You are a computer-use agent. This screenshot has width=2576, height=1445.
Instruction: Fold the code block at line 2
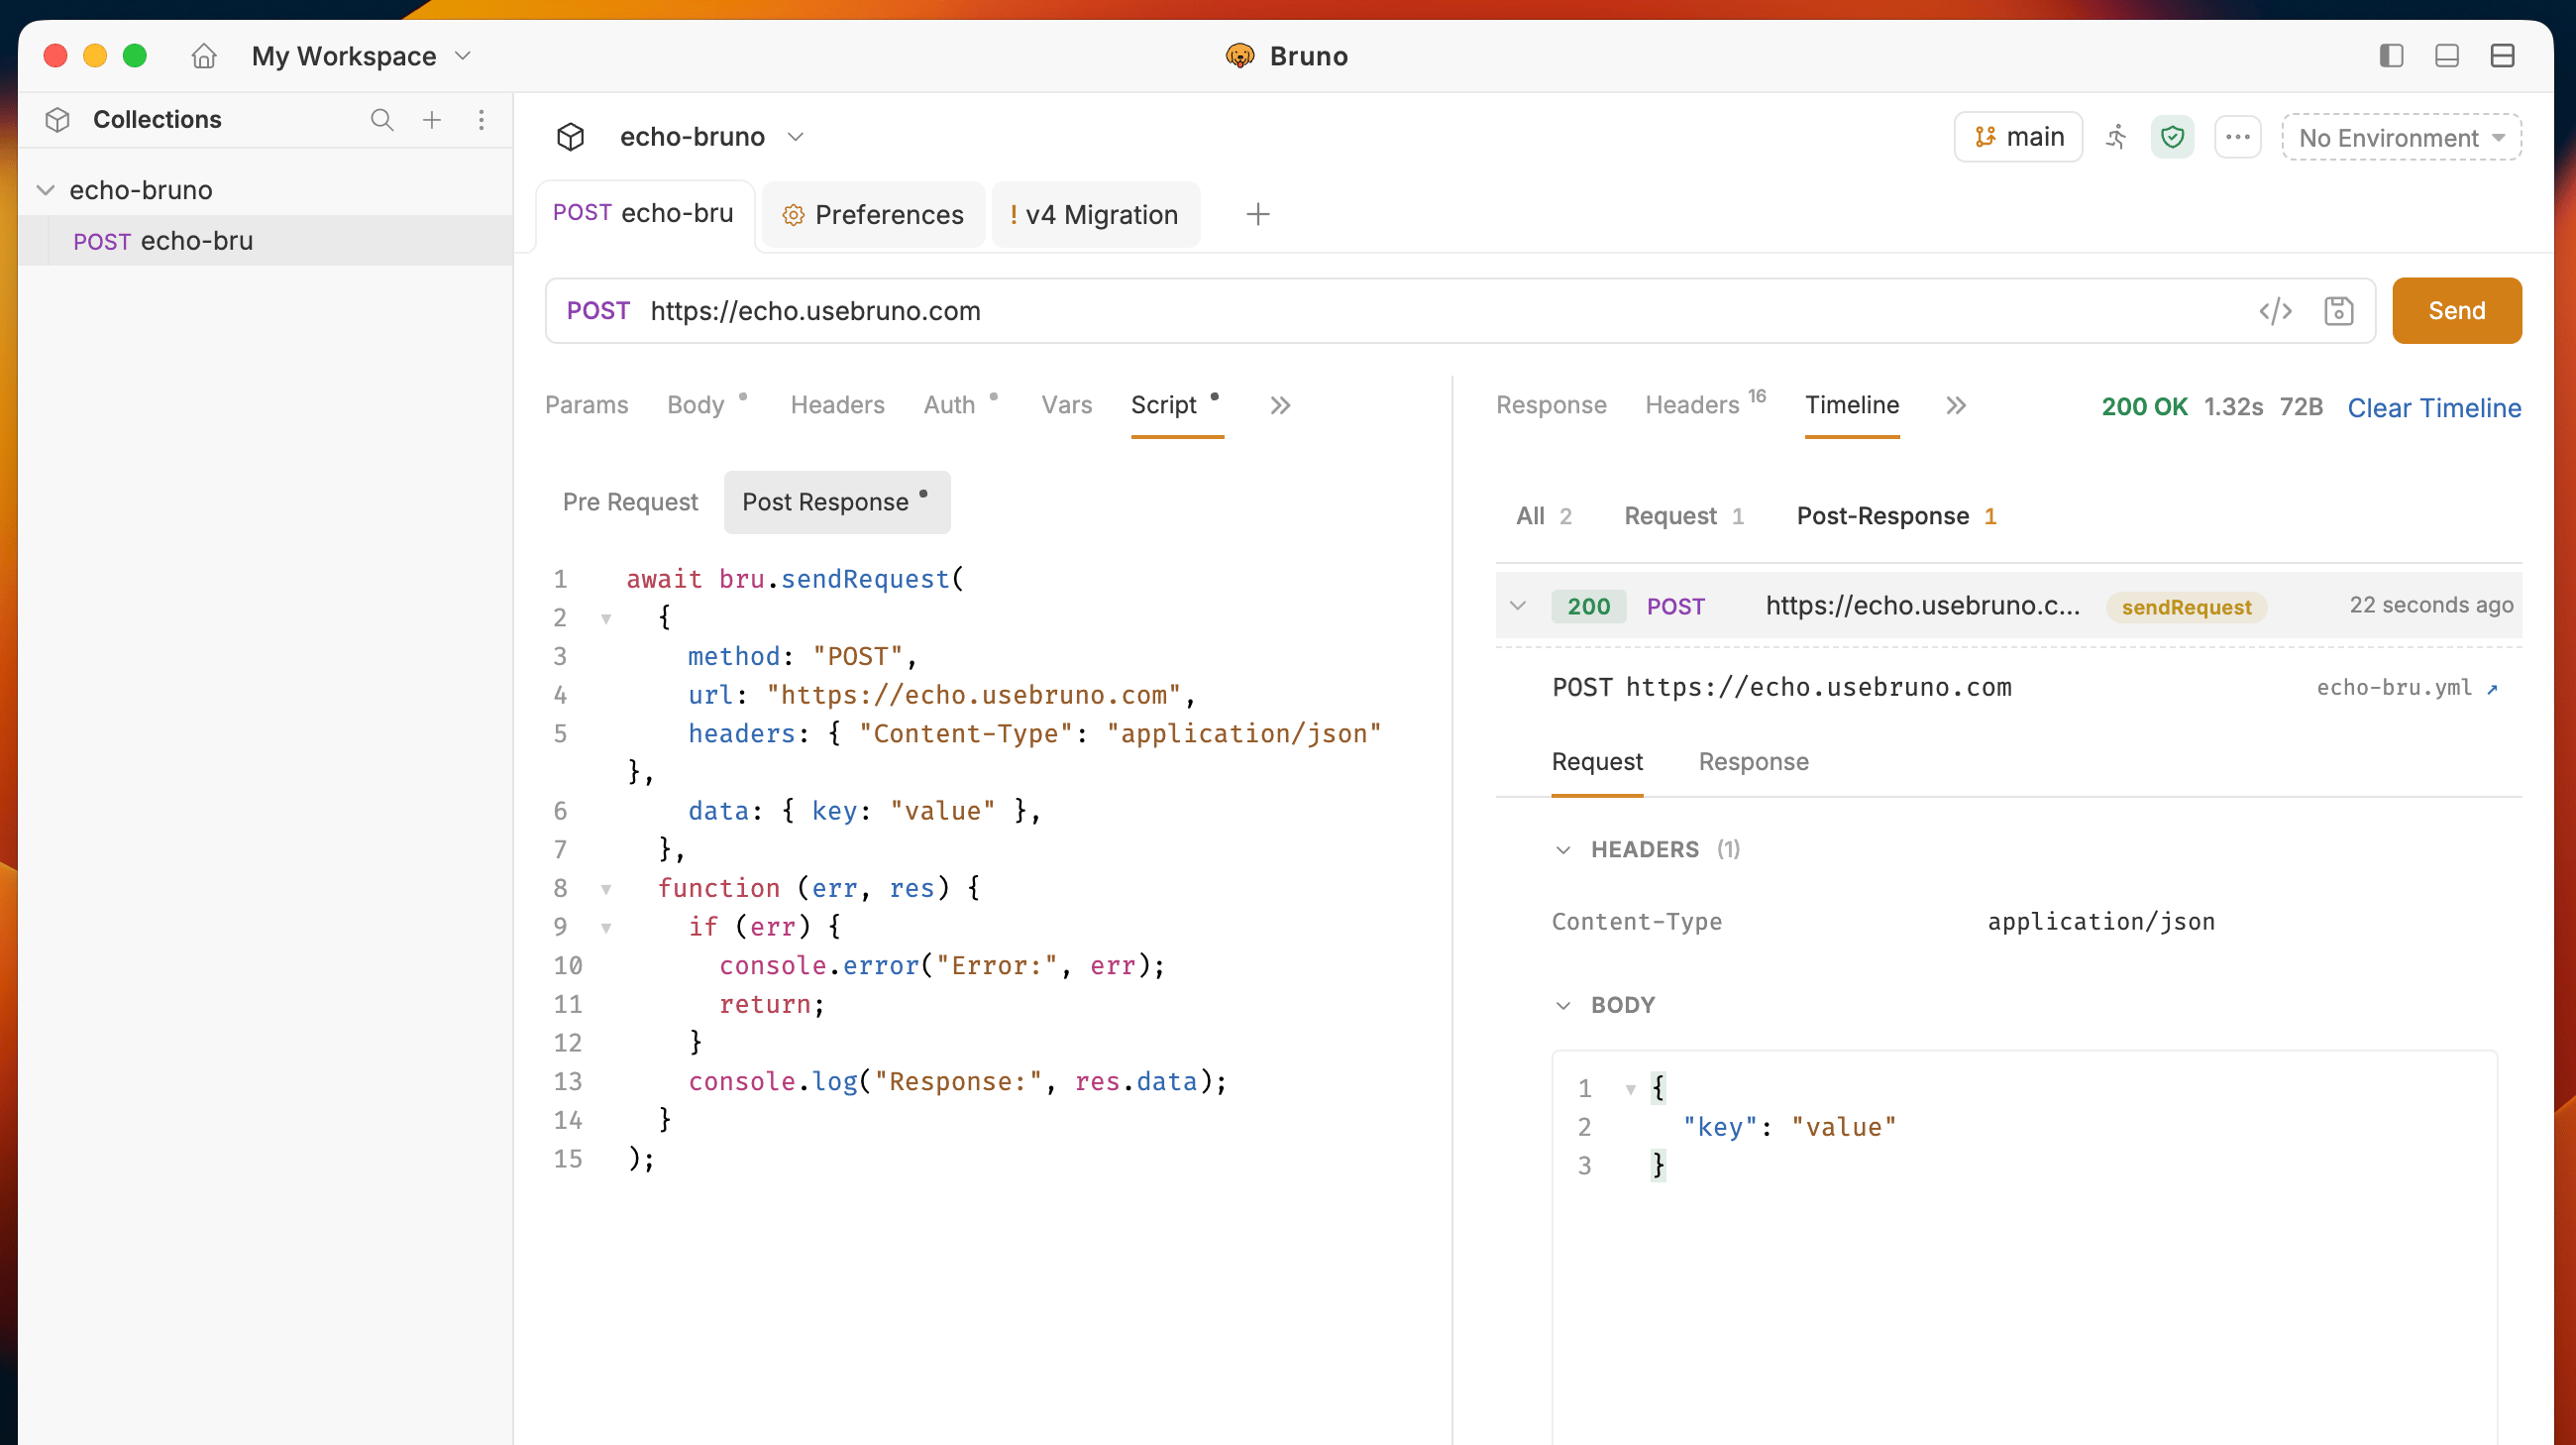pos(605,619)
